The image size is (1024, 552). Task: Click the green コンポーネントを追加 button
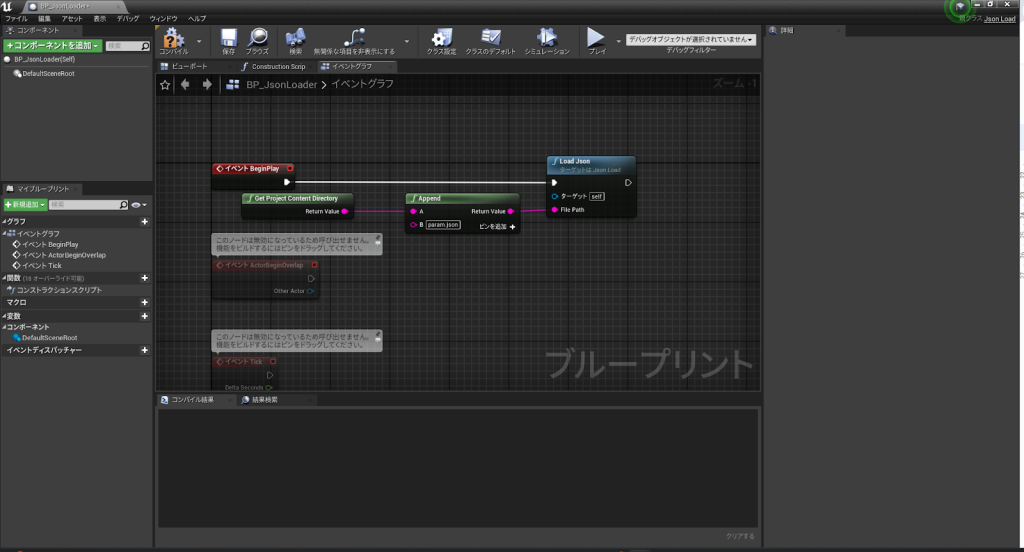[52, 46]
